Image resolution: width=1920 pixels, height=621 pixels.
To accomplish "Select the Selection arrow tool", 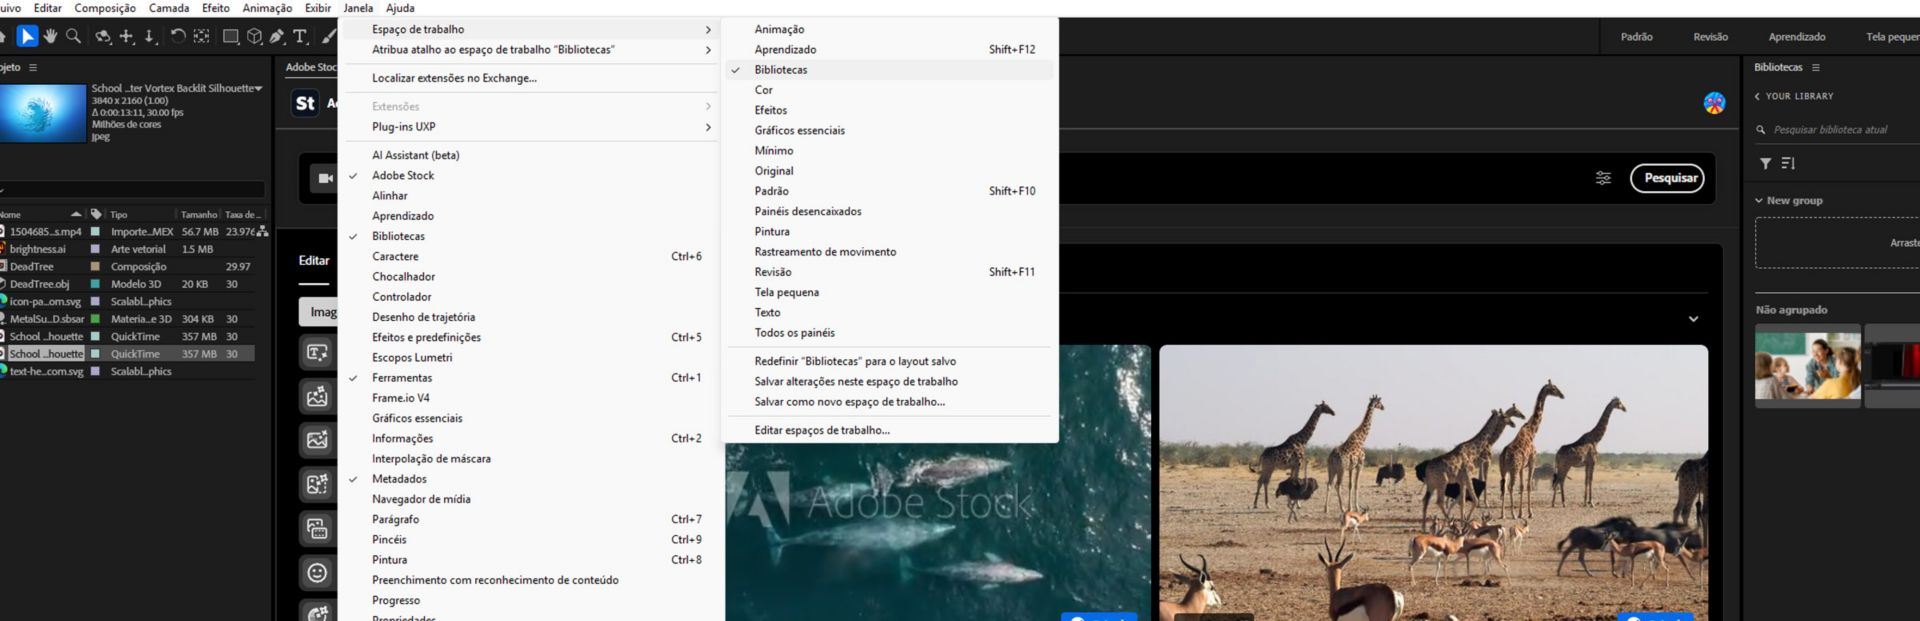I will pos(27,36).
